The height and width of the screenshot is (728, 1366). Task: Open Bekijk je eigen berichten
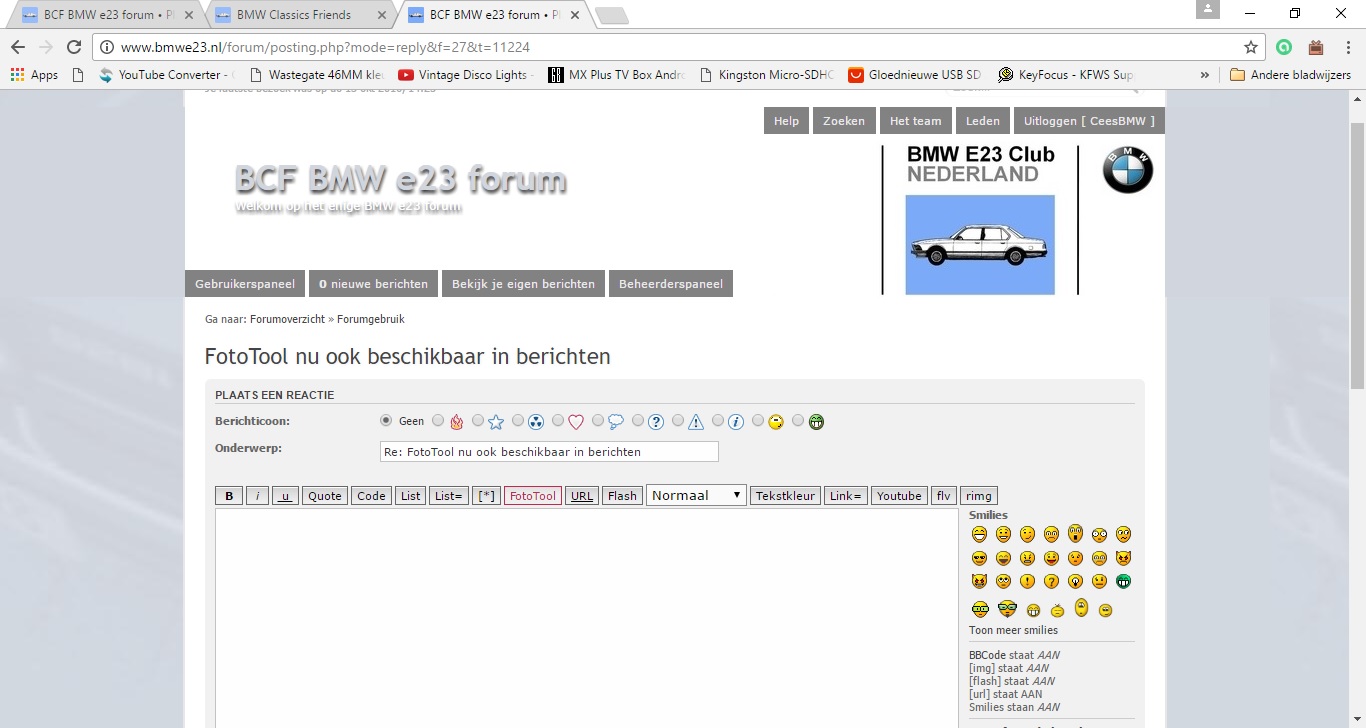[x=523, y=284]
